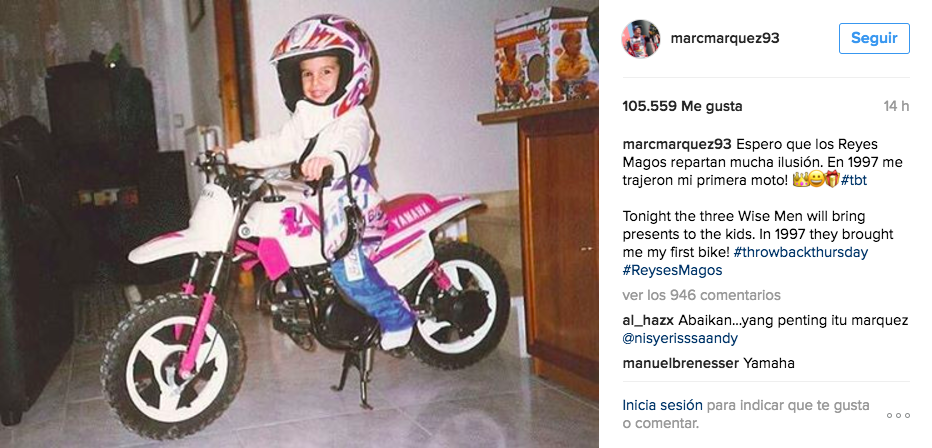This screenshot has width=932, height=448.
Task: Click the gift emoji in the caption
Action: (x=830, y=180)
